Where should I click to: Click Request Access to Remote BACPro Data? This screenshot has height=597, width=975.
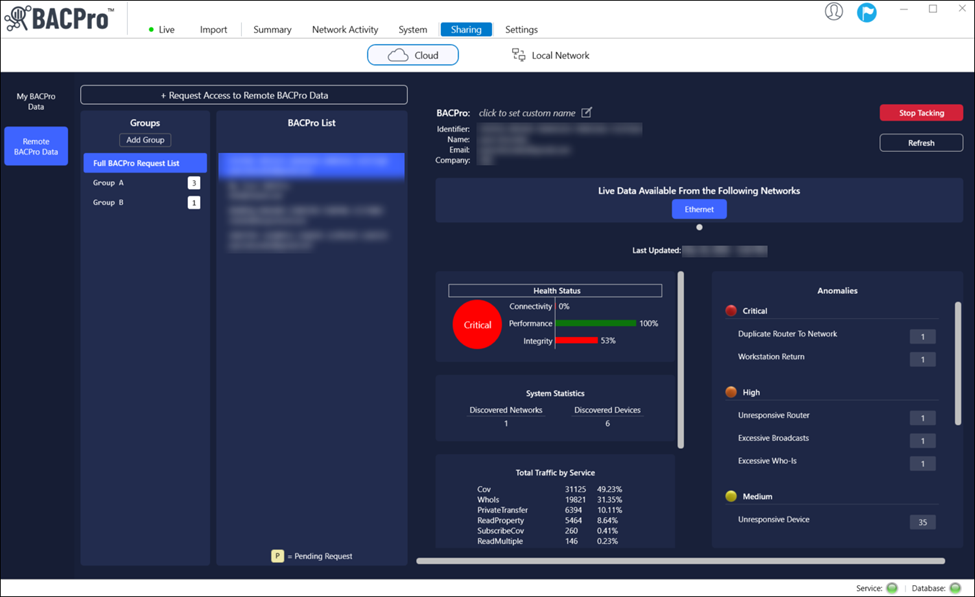point(244,95)
